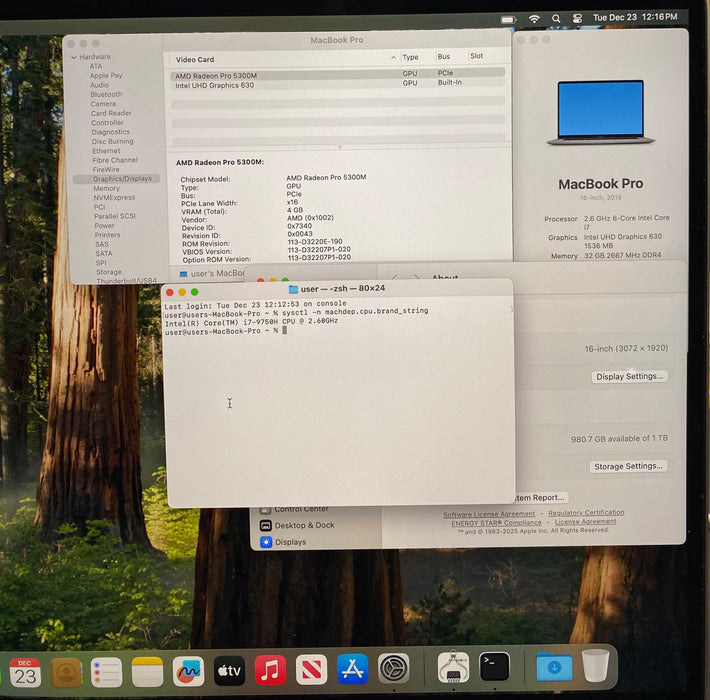Click the Desktop & Dock sidebar icon
710x700 pixels.
tap(266, 526)
